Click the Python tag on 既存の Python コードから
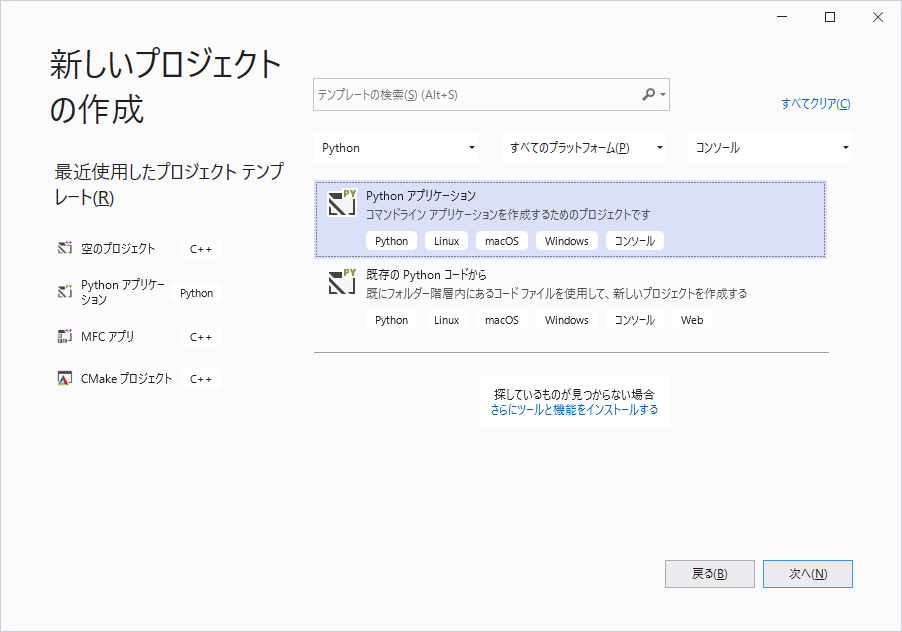Viewport: 902px width, 632px height. point(391,320)
